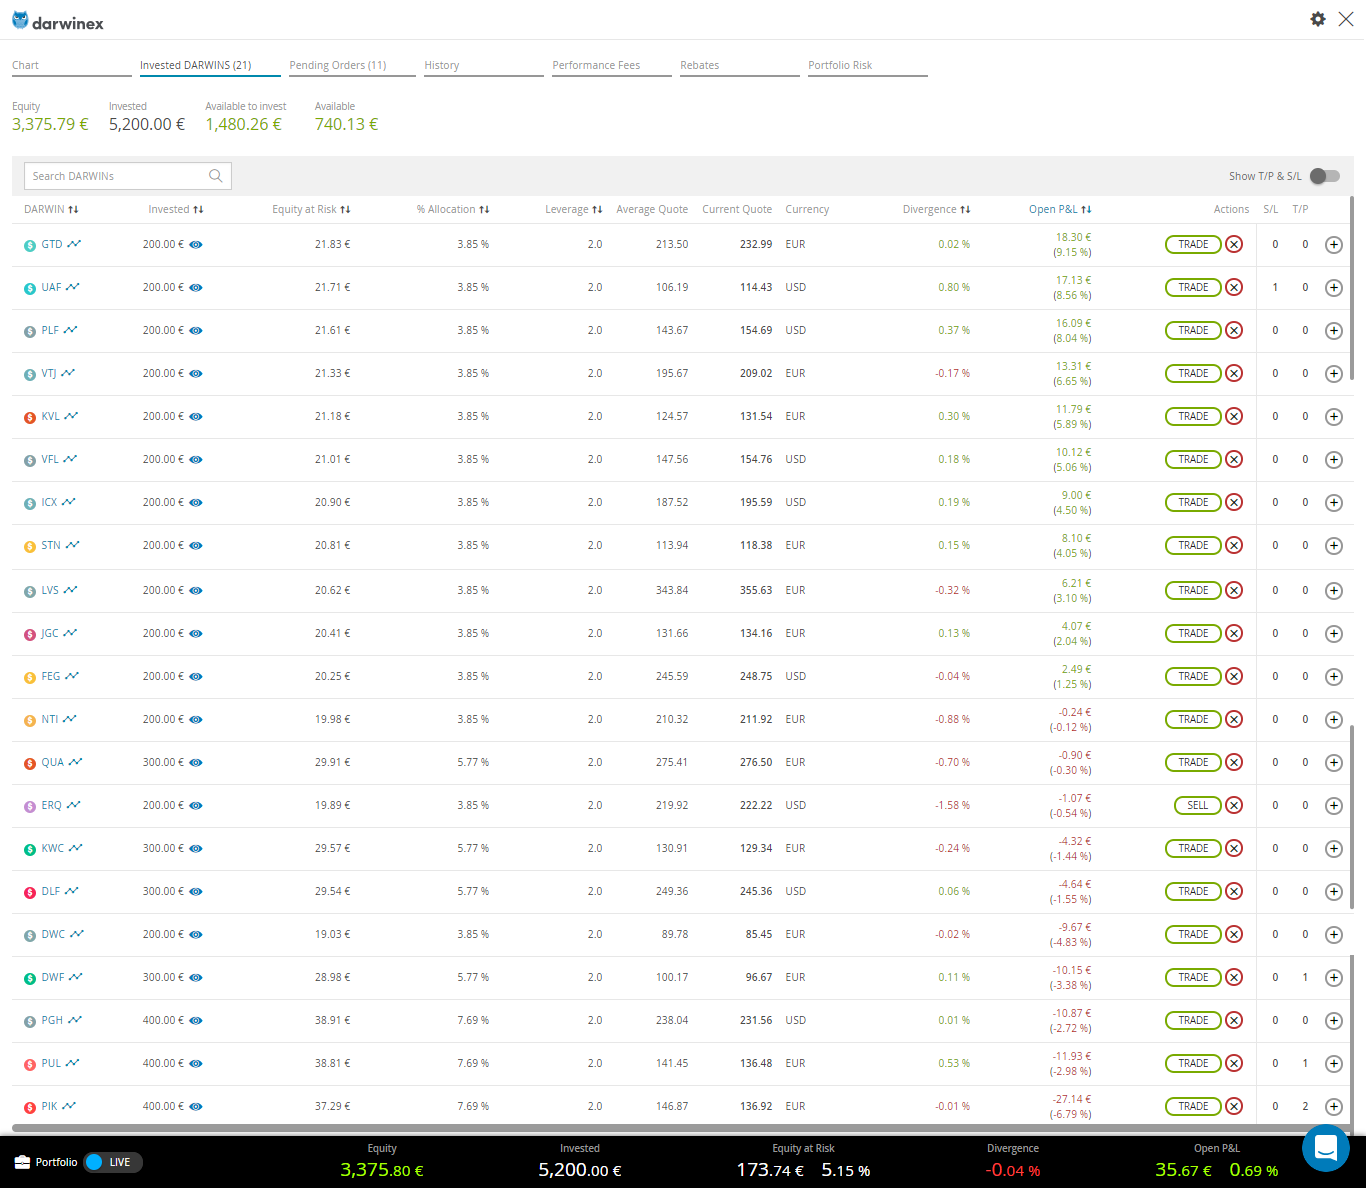Viewport: 1366px width, 1190px height.
Task: Open KVL mini chart icon
Action: [x=71, y=416]
